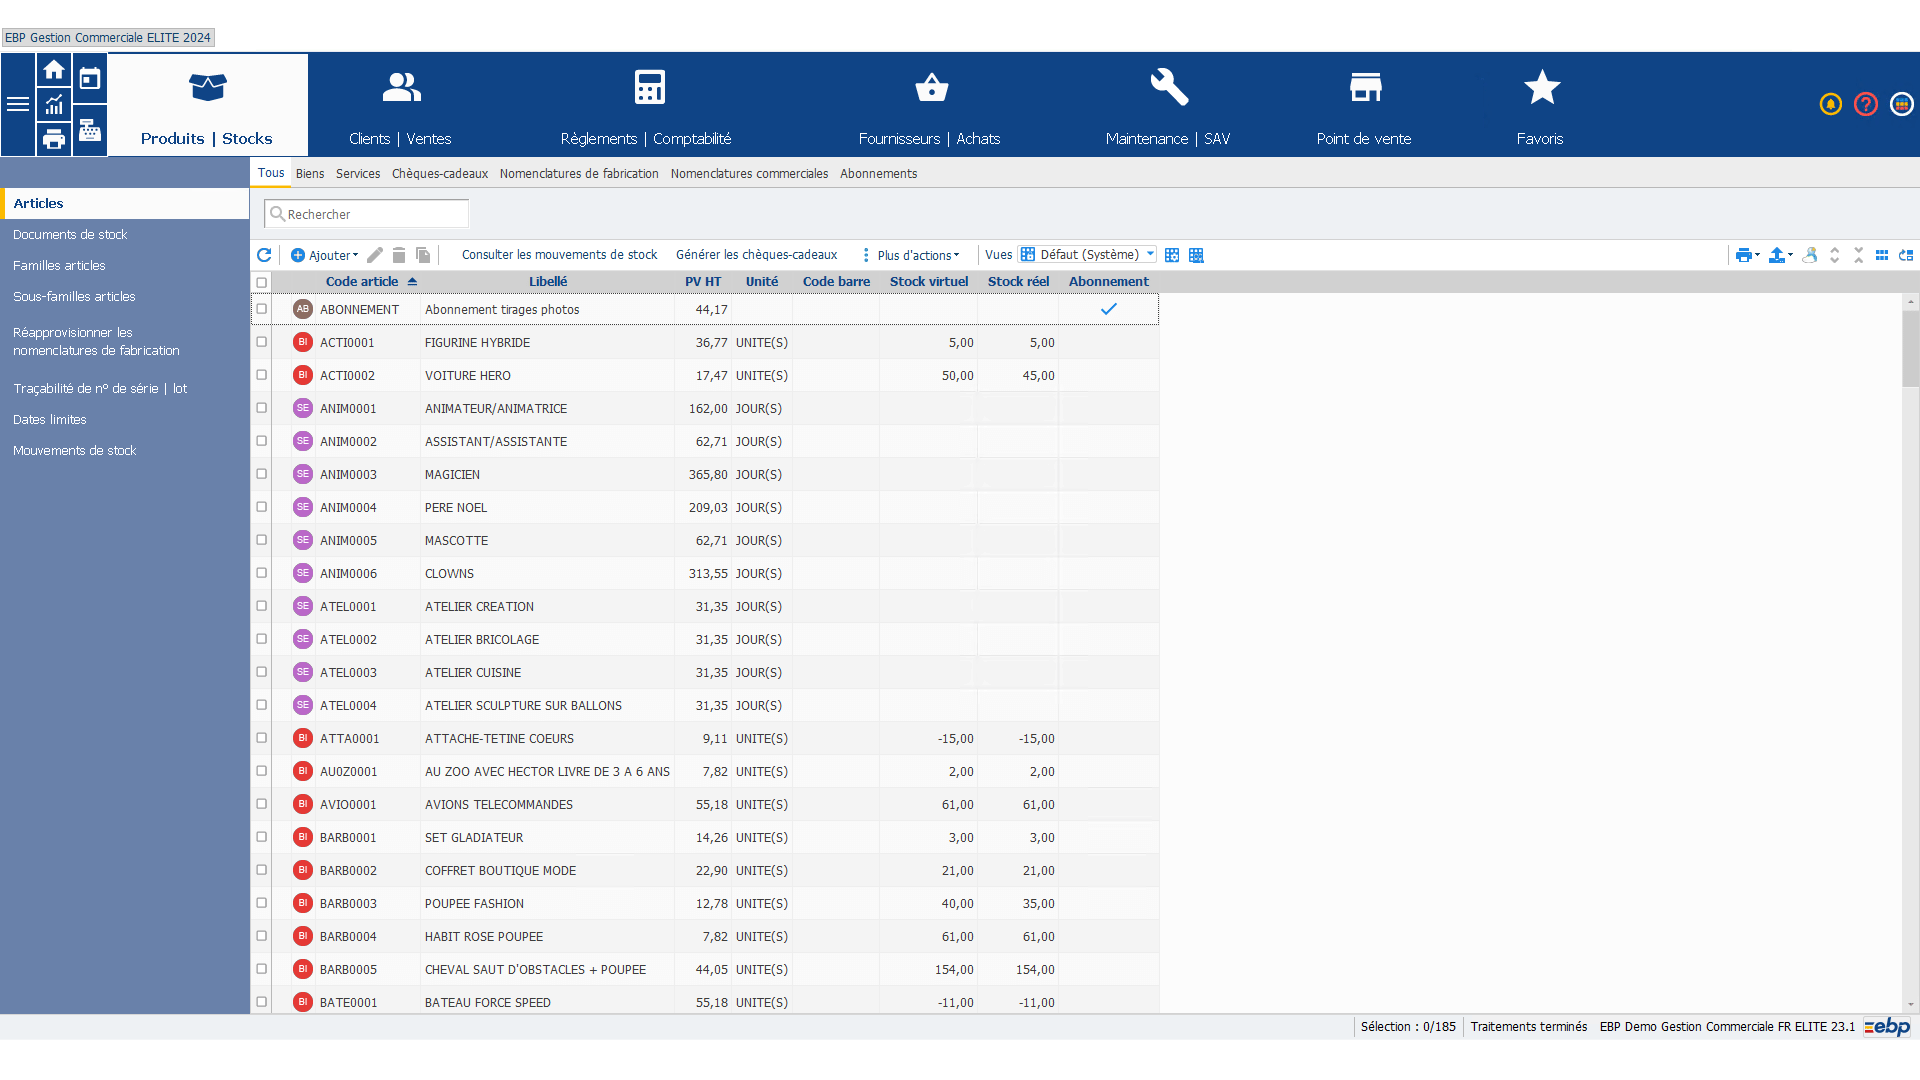Open the Défaut (Système) view combo box
The width and height of the screenshot is (1920, 1080).
[x=1088, y=255]
